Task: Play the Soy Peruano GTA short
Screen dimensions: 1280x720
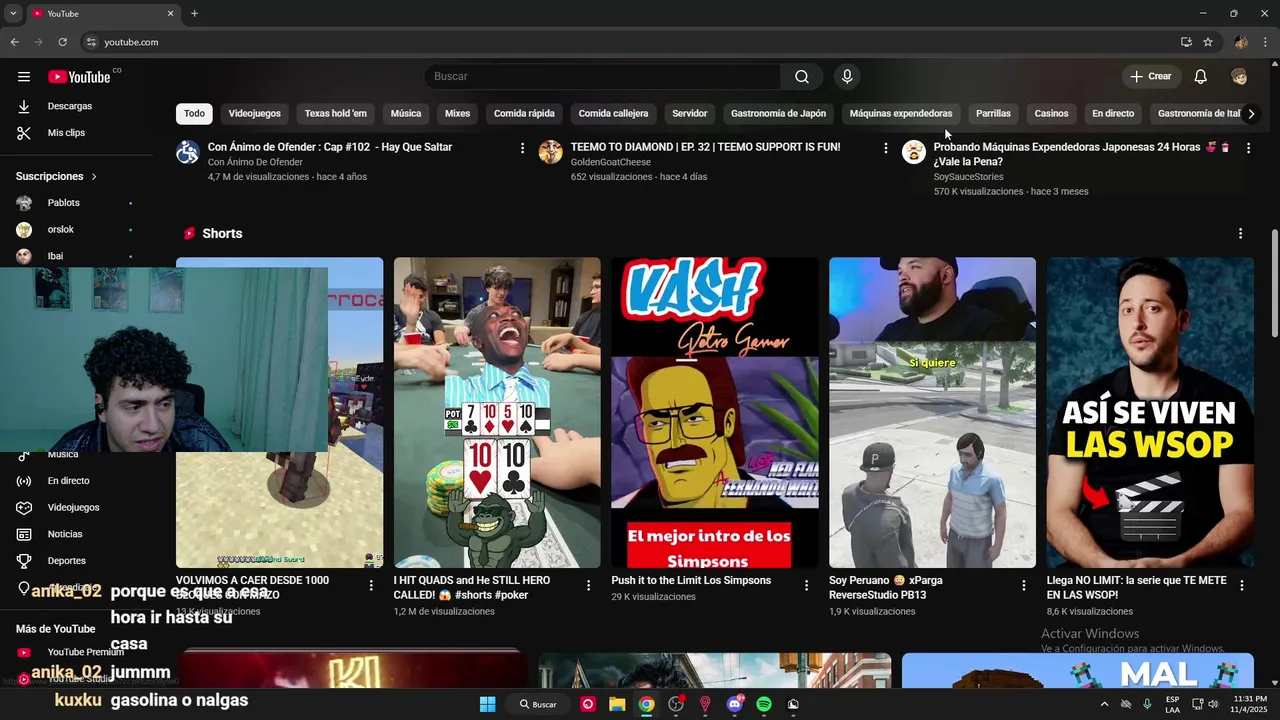Action: click(x=932, y=413)
